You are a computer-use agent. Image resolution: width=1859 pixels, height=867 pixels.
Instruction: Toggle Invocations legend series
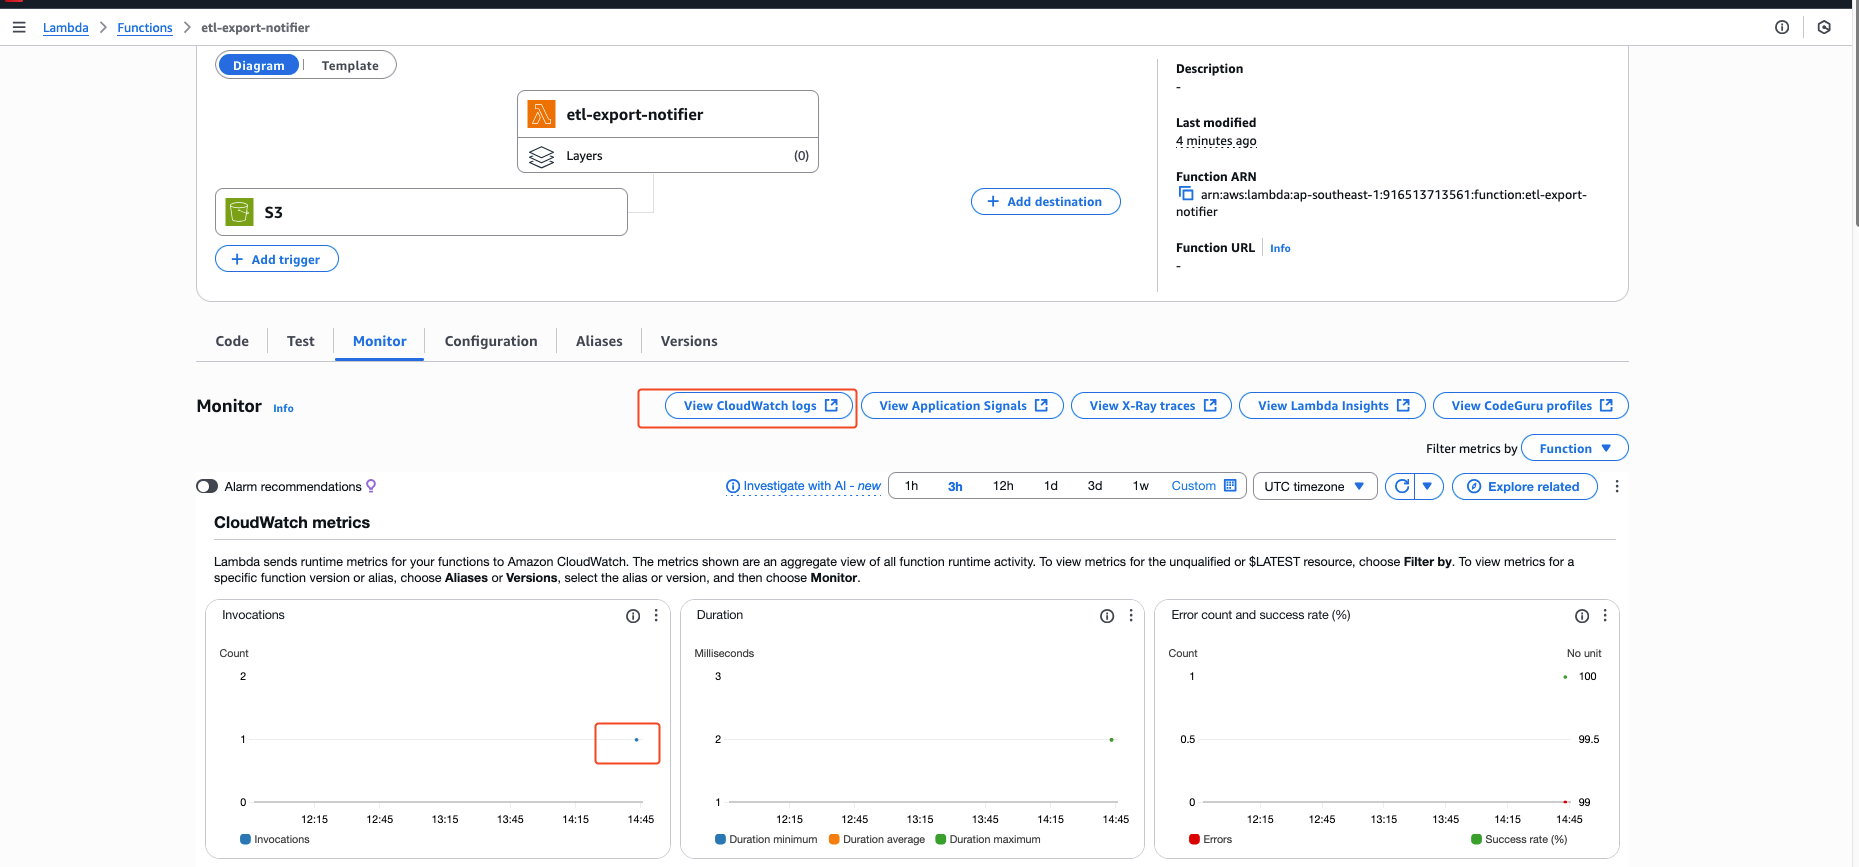pyautogui.click(x=275, y=839)
